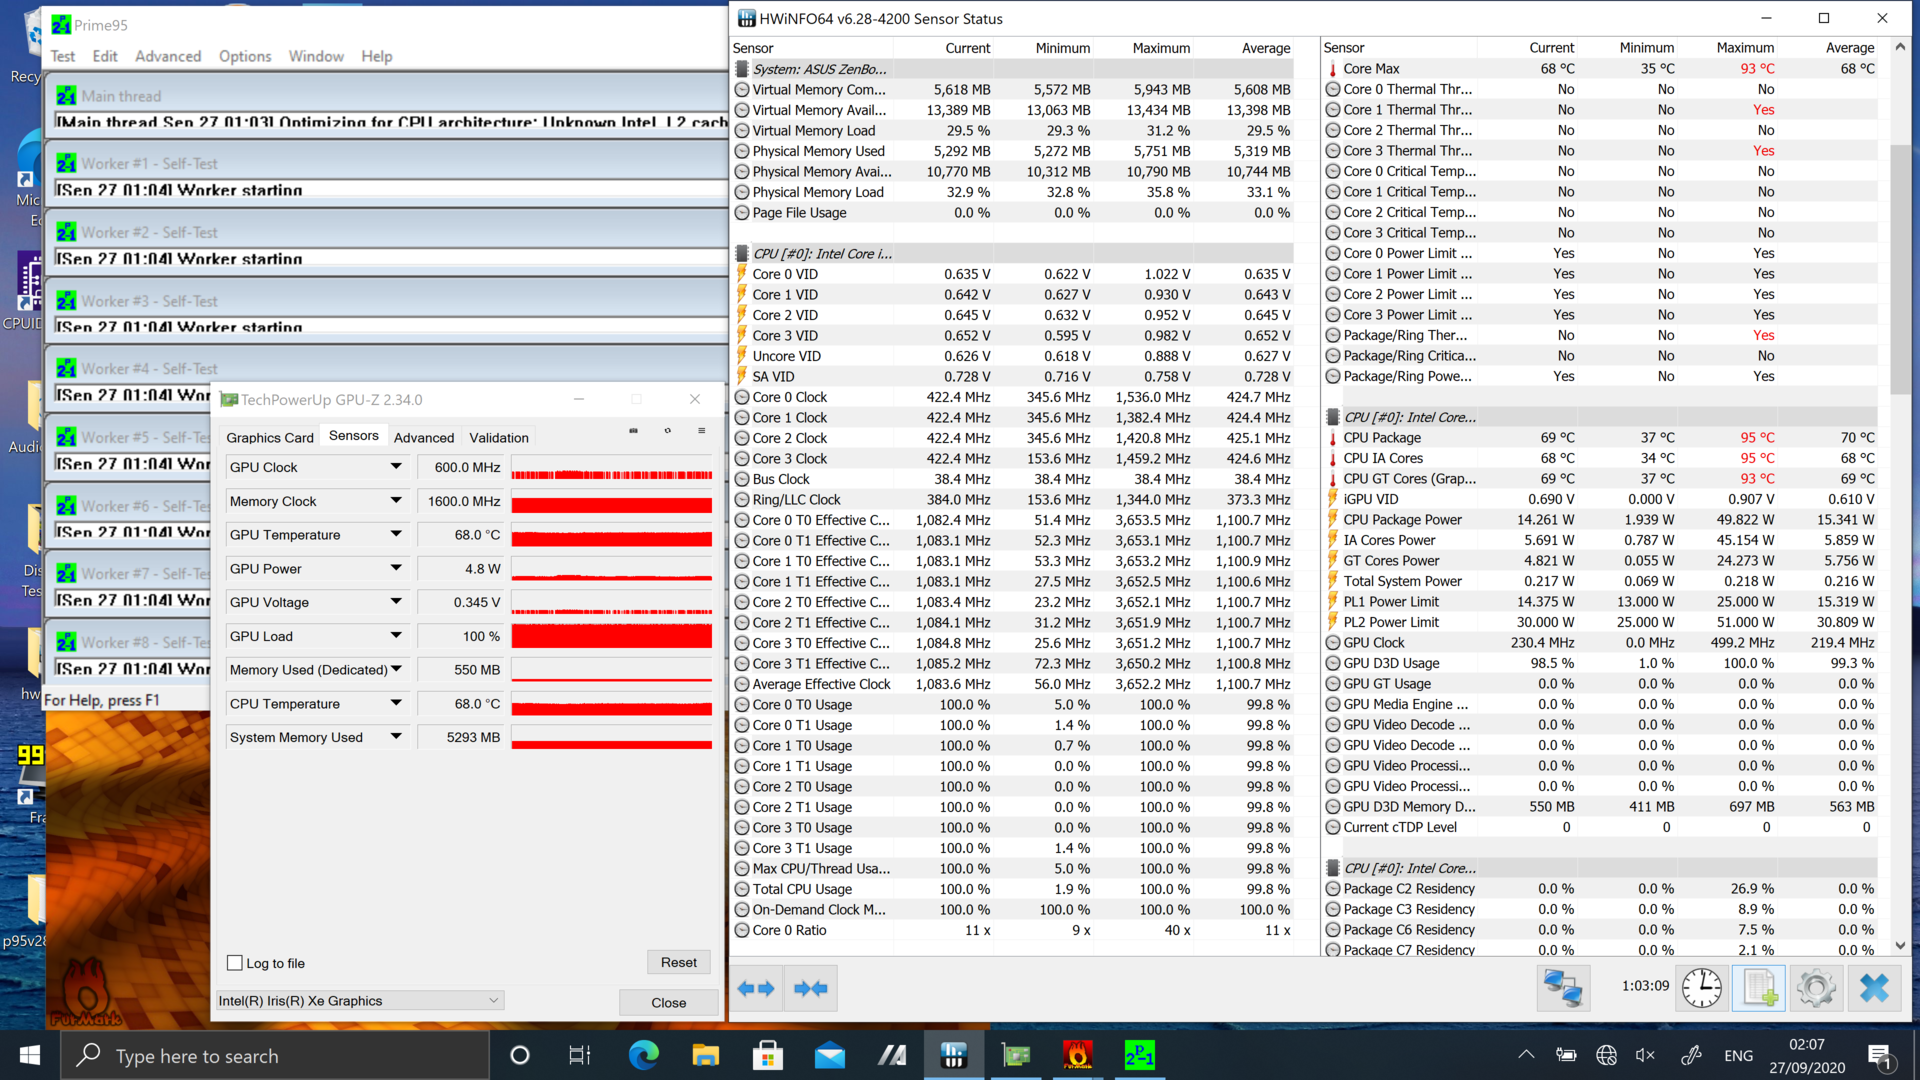The width and height of the screenshot is (1920, 1080).
Task: Click HWiNFO expand columns arrows button
Action: (756, 989)
